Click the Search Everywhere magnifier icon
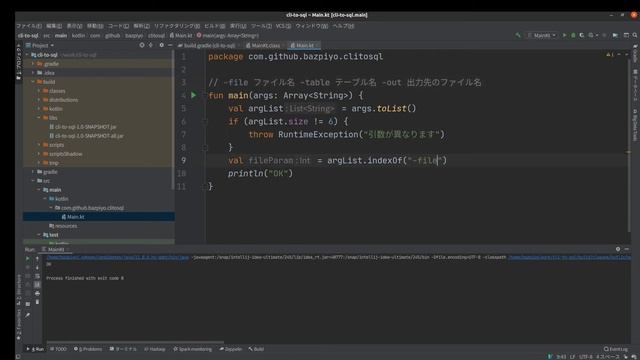640x360 pixels. [635, 36]
